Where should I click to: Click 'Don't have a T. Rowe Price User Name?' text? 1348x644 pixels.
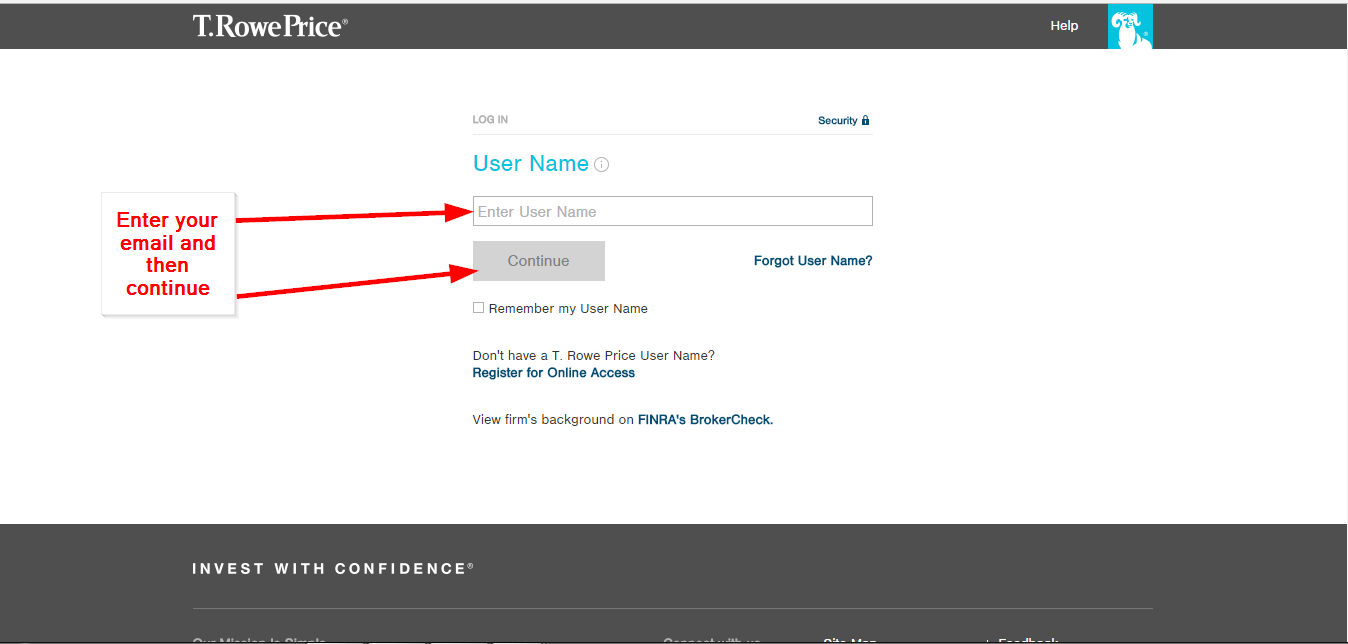[x=594, y=356]
